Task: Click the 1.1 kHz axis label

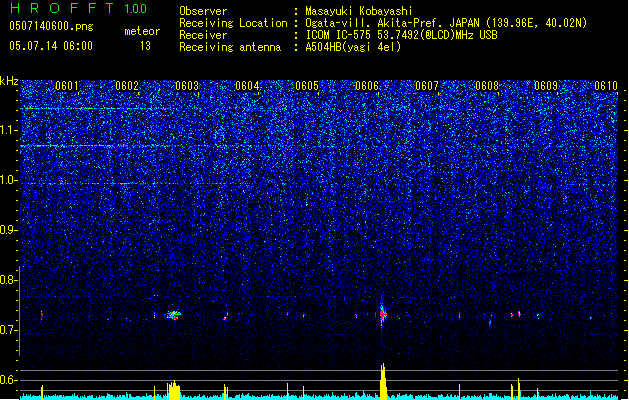Action: point(8,130)
